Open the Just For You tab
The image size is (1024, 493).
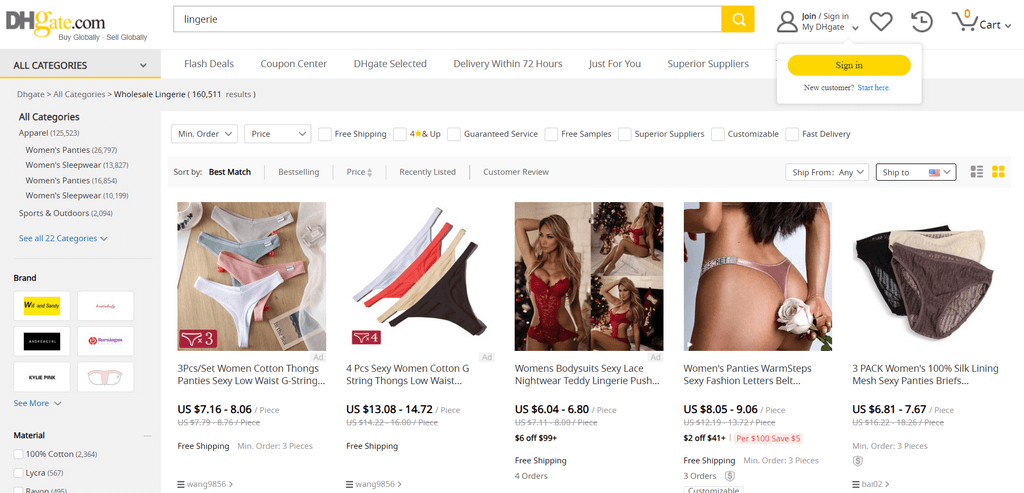tap(615, 64)
